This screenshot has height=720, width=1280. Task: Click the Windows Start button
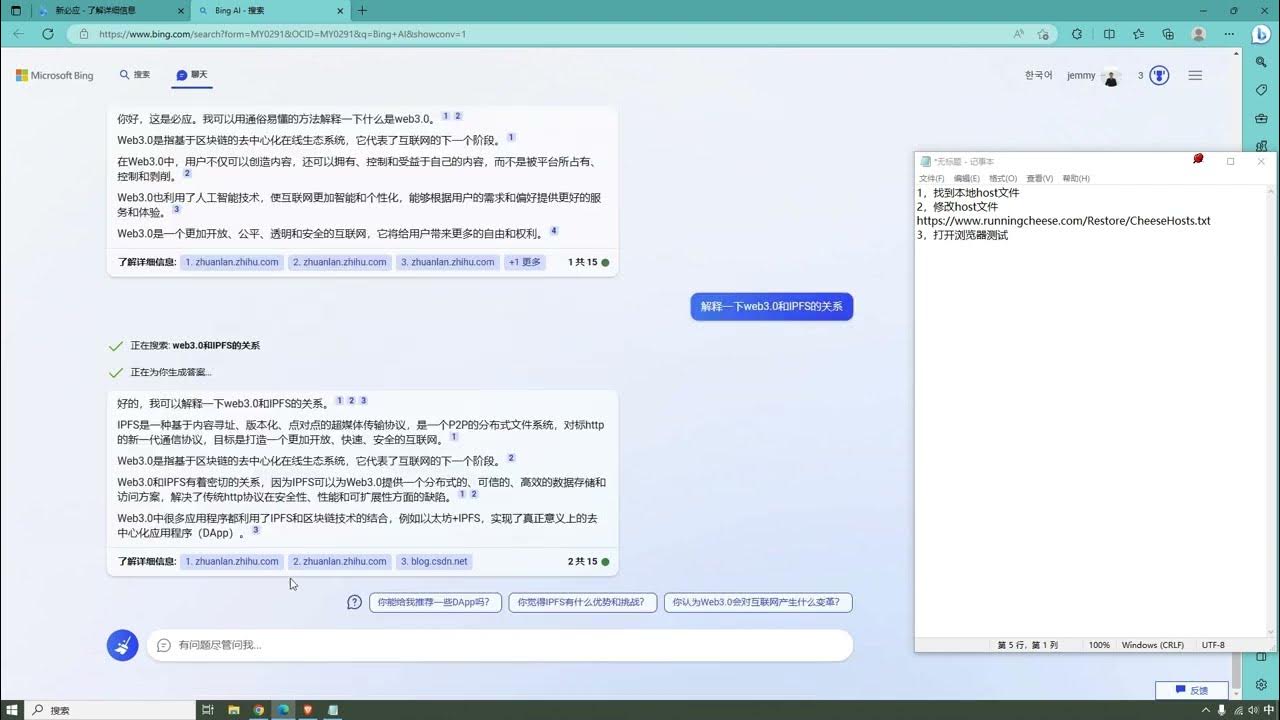(x=12, y=709)
